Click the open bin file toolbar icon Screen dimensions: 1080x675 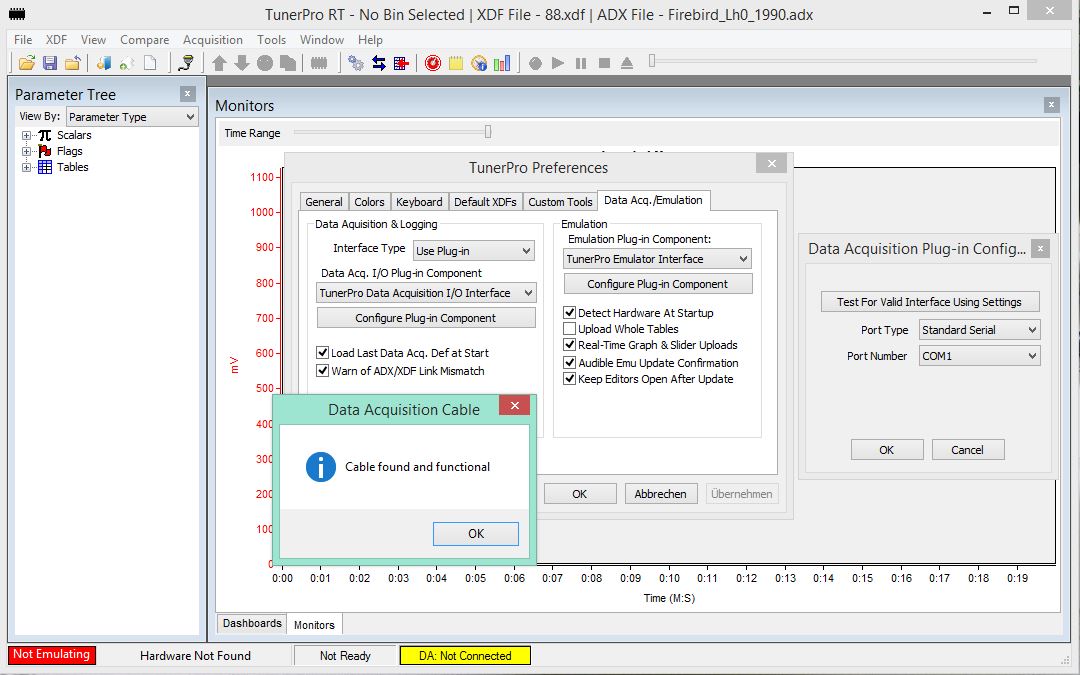(27, 63)
